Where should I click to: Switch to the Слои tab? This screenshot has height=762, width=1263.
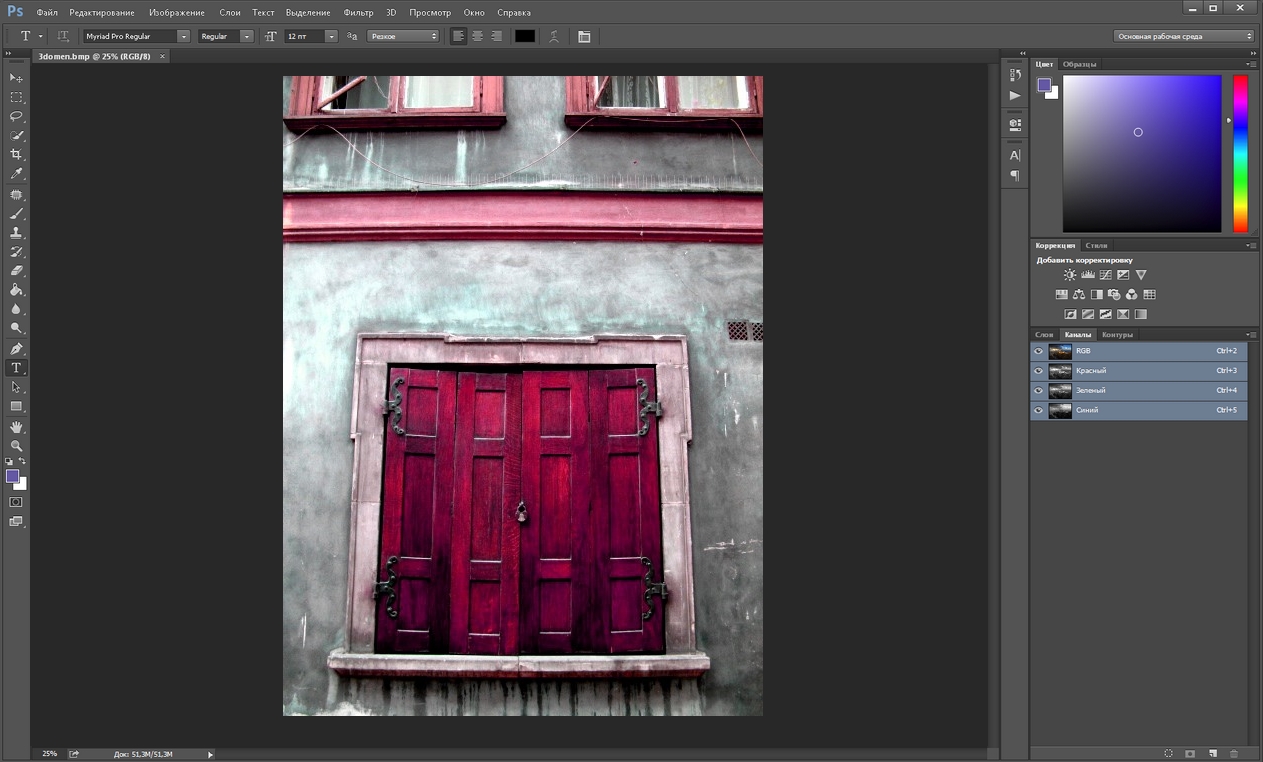click(x=1044, y=335)
